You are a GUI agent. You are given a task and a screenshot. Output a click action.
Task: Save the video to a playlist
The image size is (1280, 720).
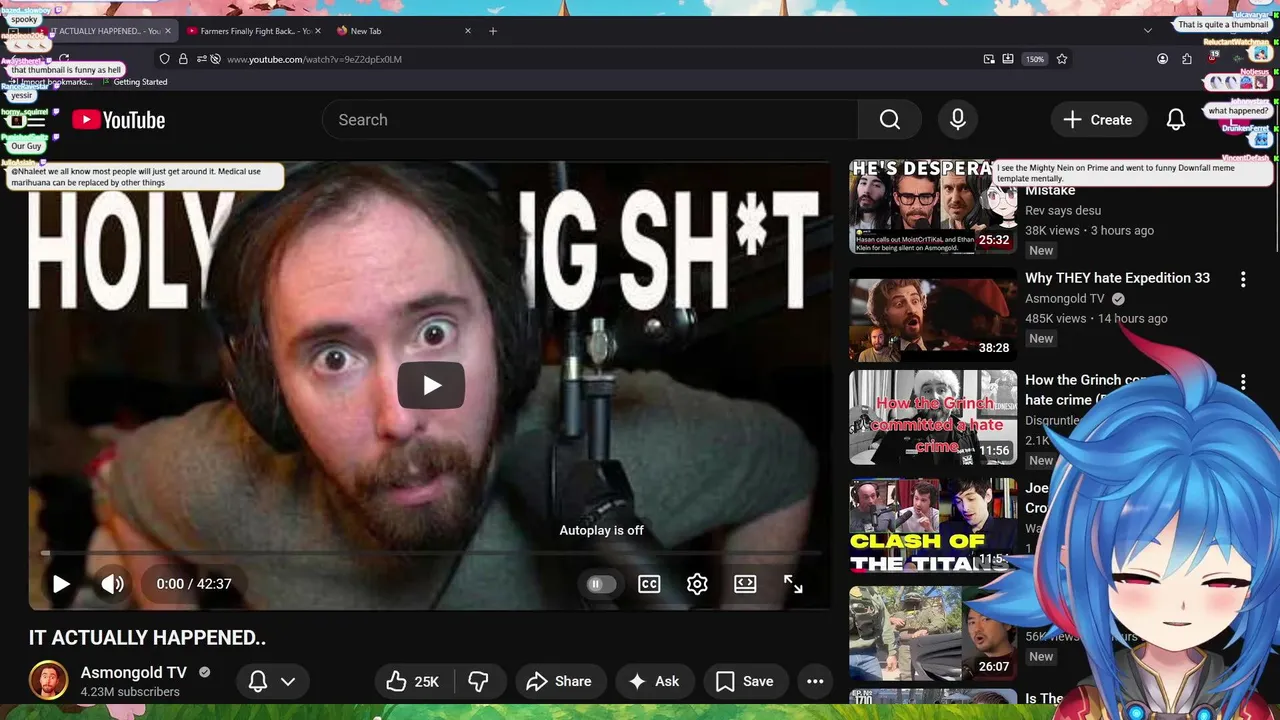click(744, 682)
